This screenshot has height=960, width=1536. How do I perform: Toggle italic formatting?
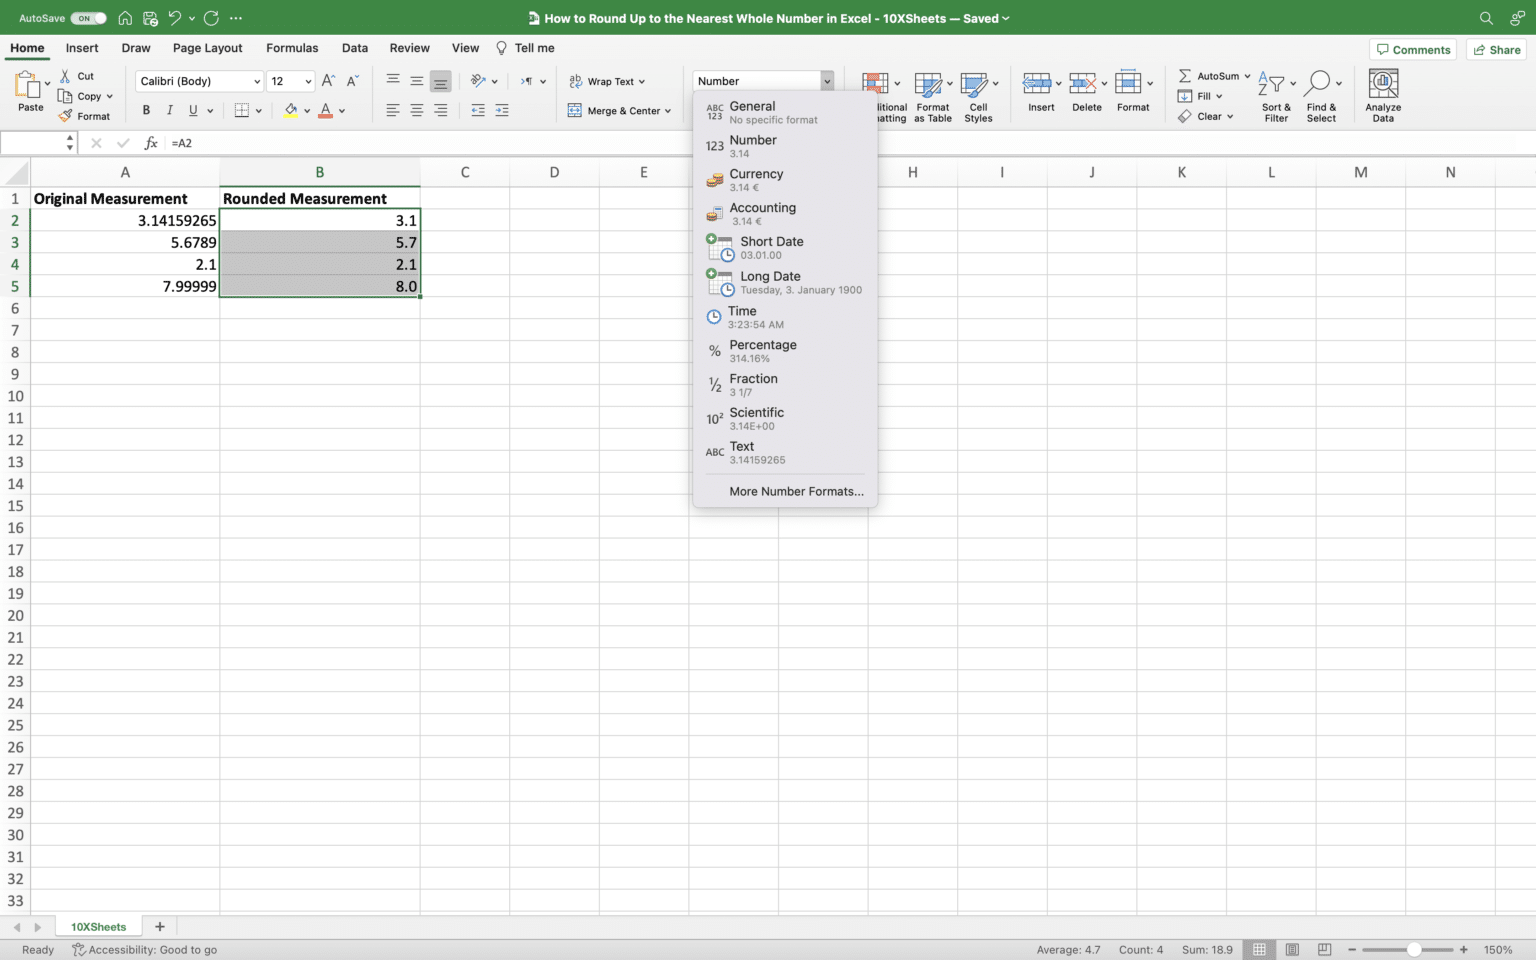click(x=169, y=110)
